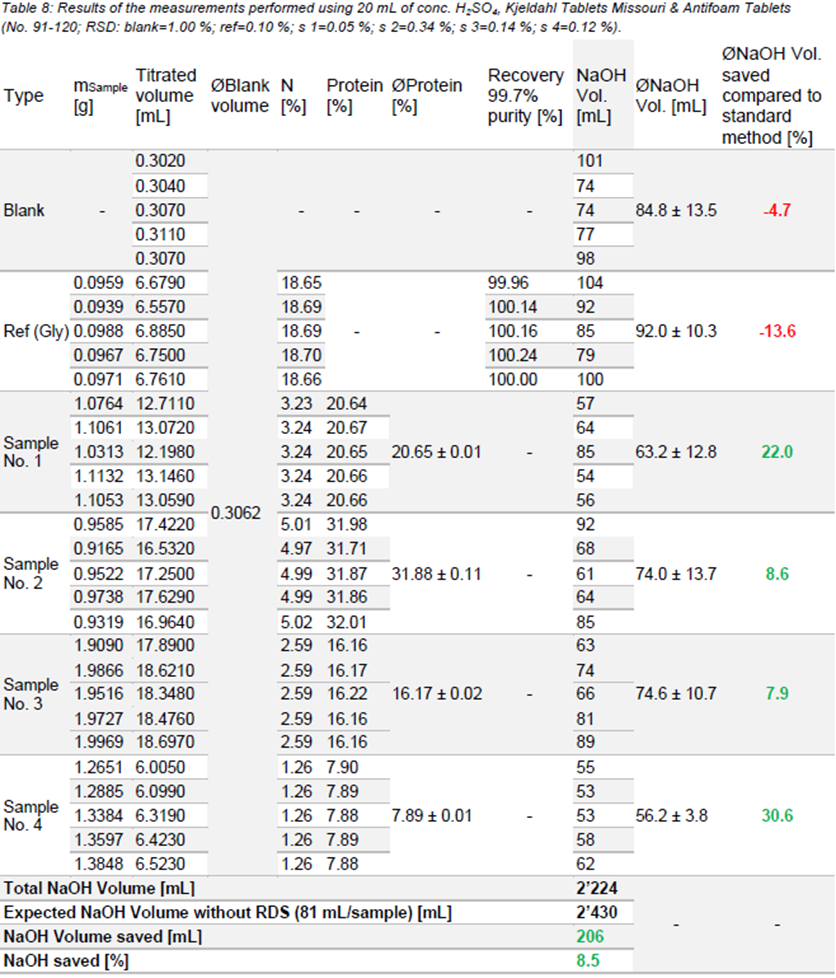The image size is (836, 978).
Task: Select the Type column header
Action: [x=24, y=96]
